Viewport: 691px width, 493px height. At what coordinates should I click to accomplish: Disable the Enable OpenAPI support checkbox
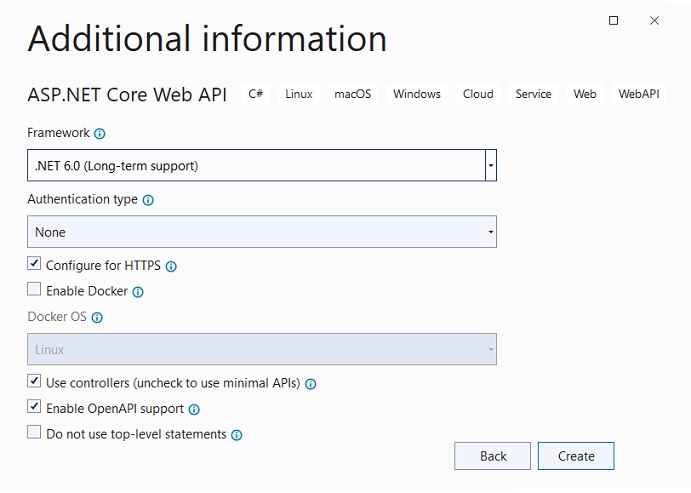[x=34, y=407]
